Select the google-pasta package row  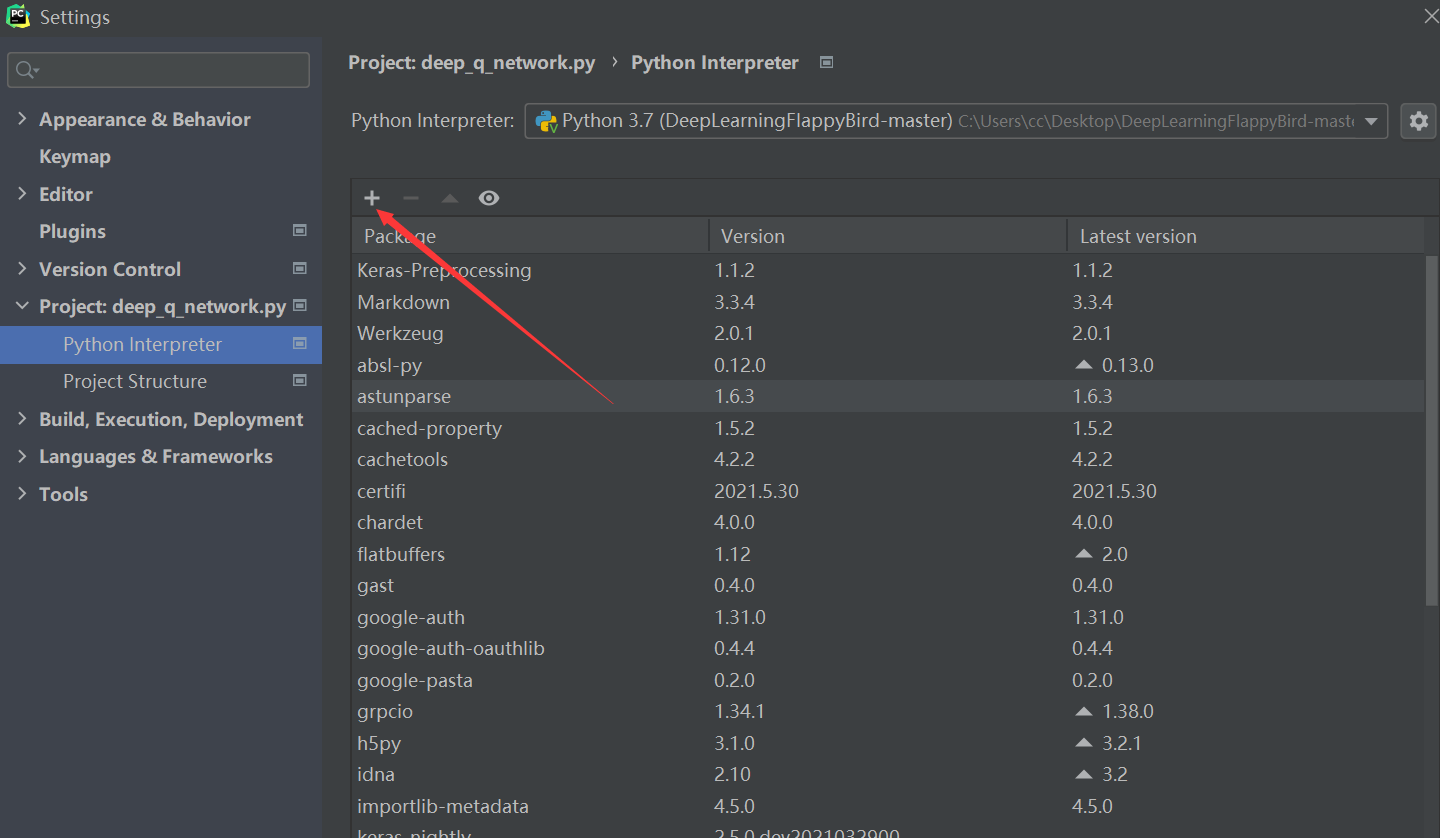point(888,680)
